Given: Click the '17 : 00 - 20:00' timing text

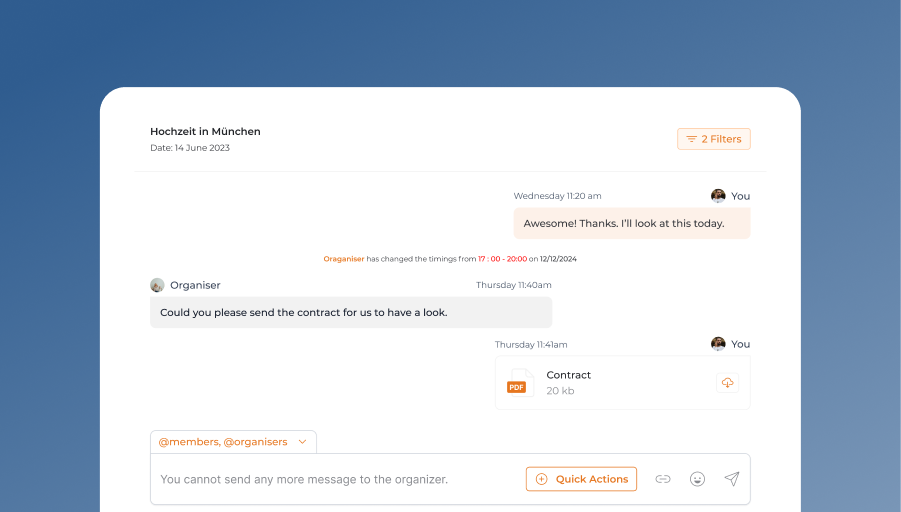Looking at the screenshot, I should pos(502,259).
